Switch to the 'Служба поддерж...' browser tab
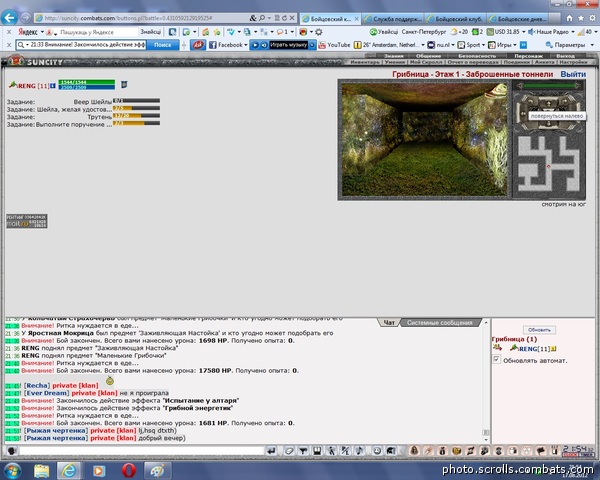 tap(393, 18)
